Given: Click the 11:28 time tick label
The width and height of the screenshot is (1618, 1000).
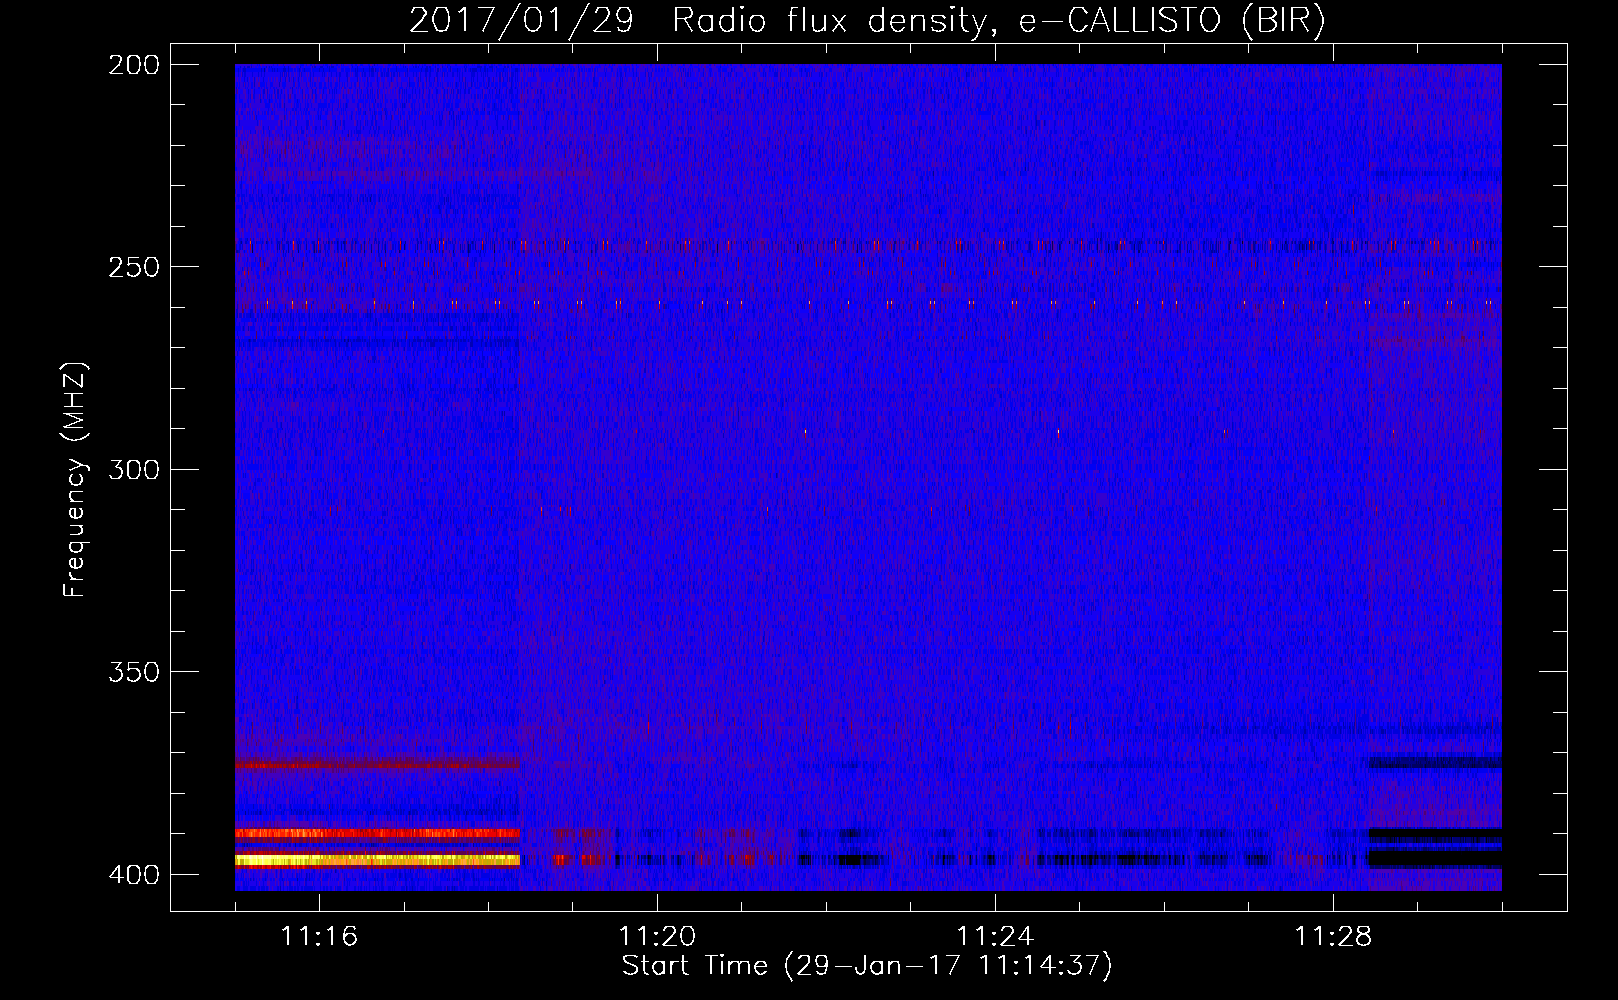Looking at the screenshot, I should [x=1333, y=937].
